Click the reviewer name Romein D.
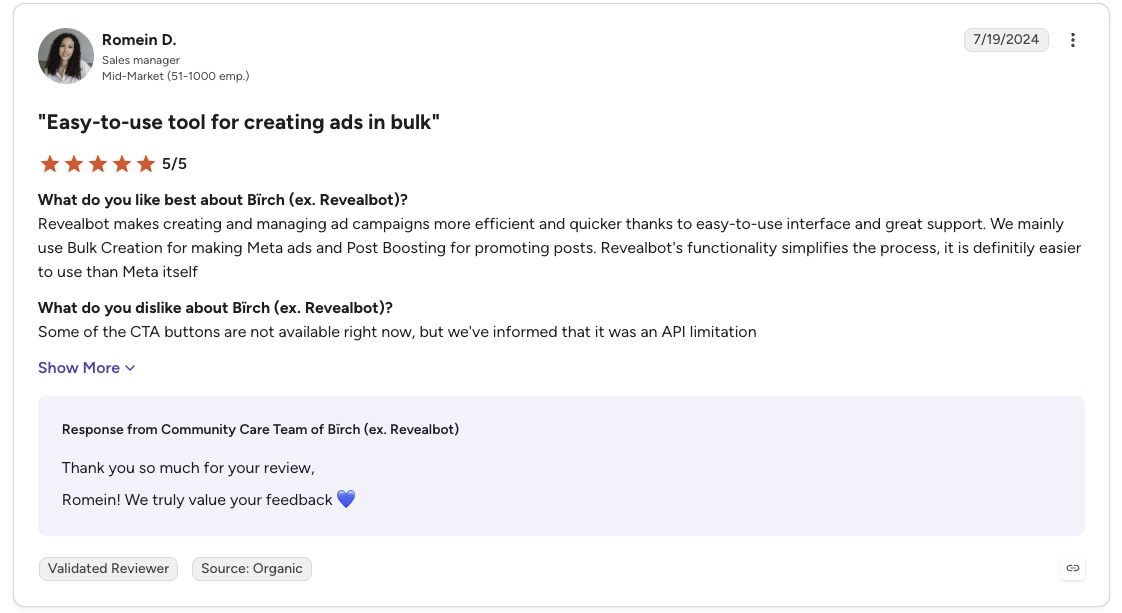 pos(139,39)
